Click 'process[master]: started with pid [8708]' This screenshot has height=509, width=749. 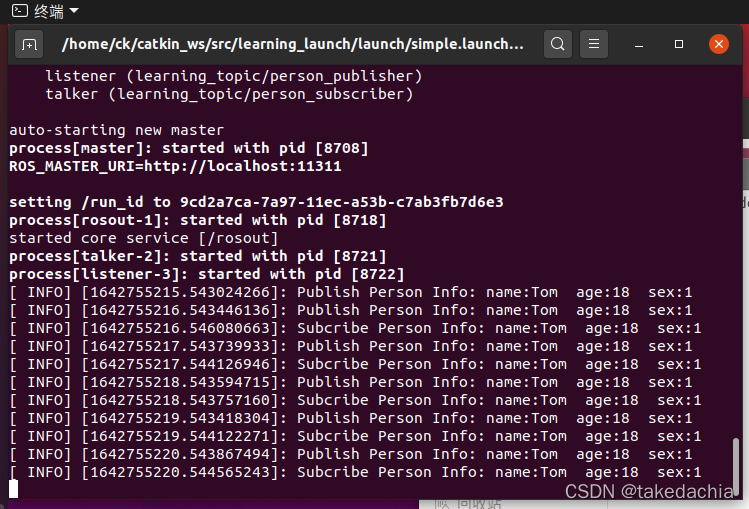(189, 148)
